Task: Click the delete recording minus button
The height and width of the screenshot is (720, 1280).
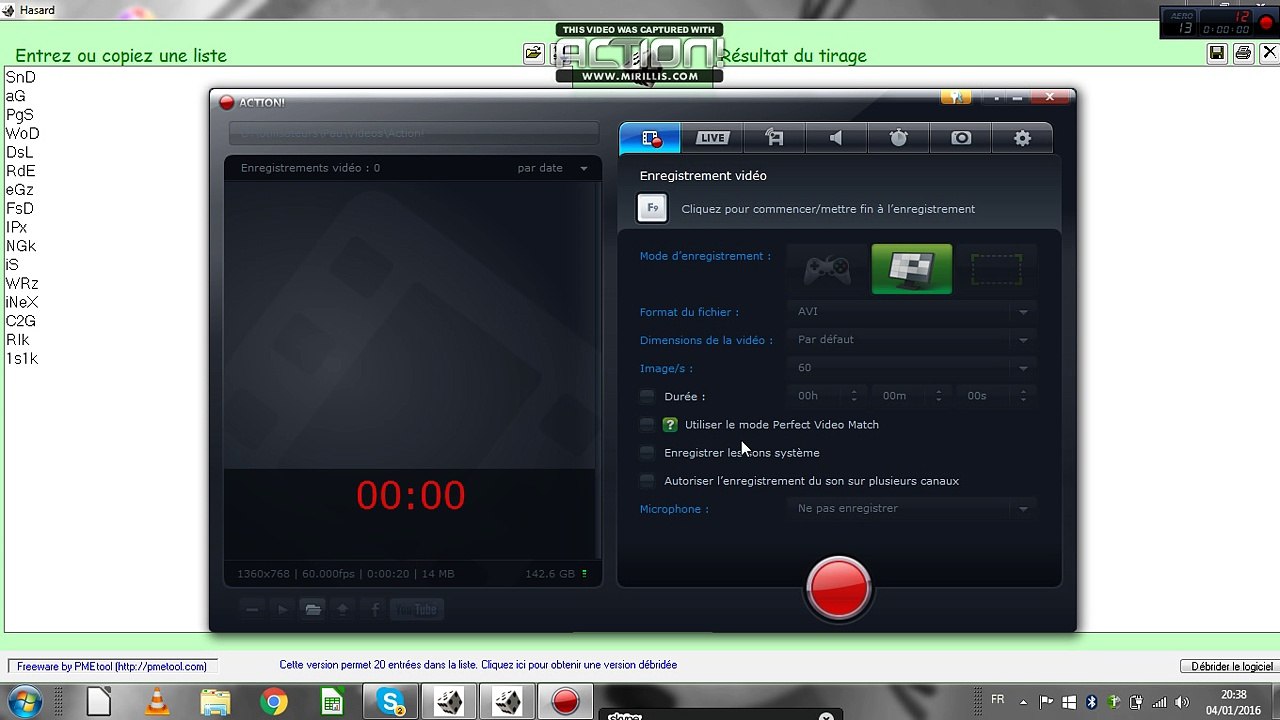Action: click(252, 609)
